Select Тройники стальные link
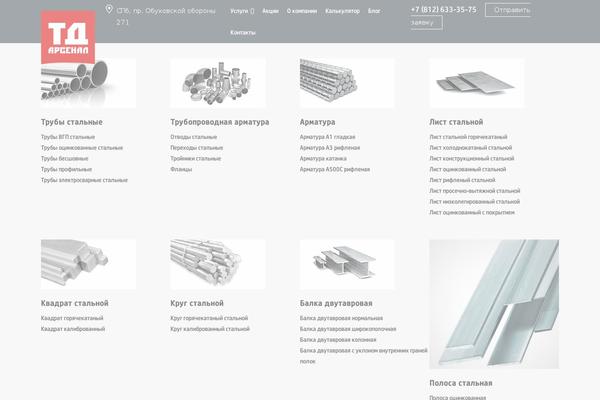Viewport: 600px width, 400px height. click(196, 158)
